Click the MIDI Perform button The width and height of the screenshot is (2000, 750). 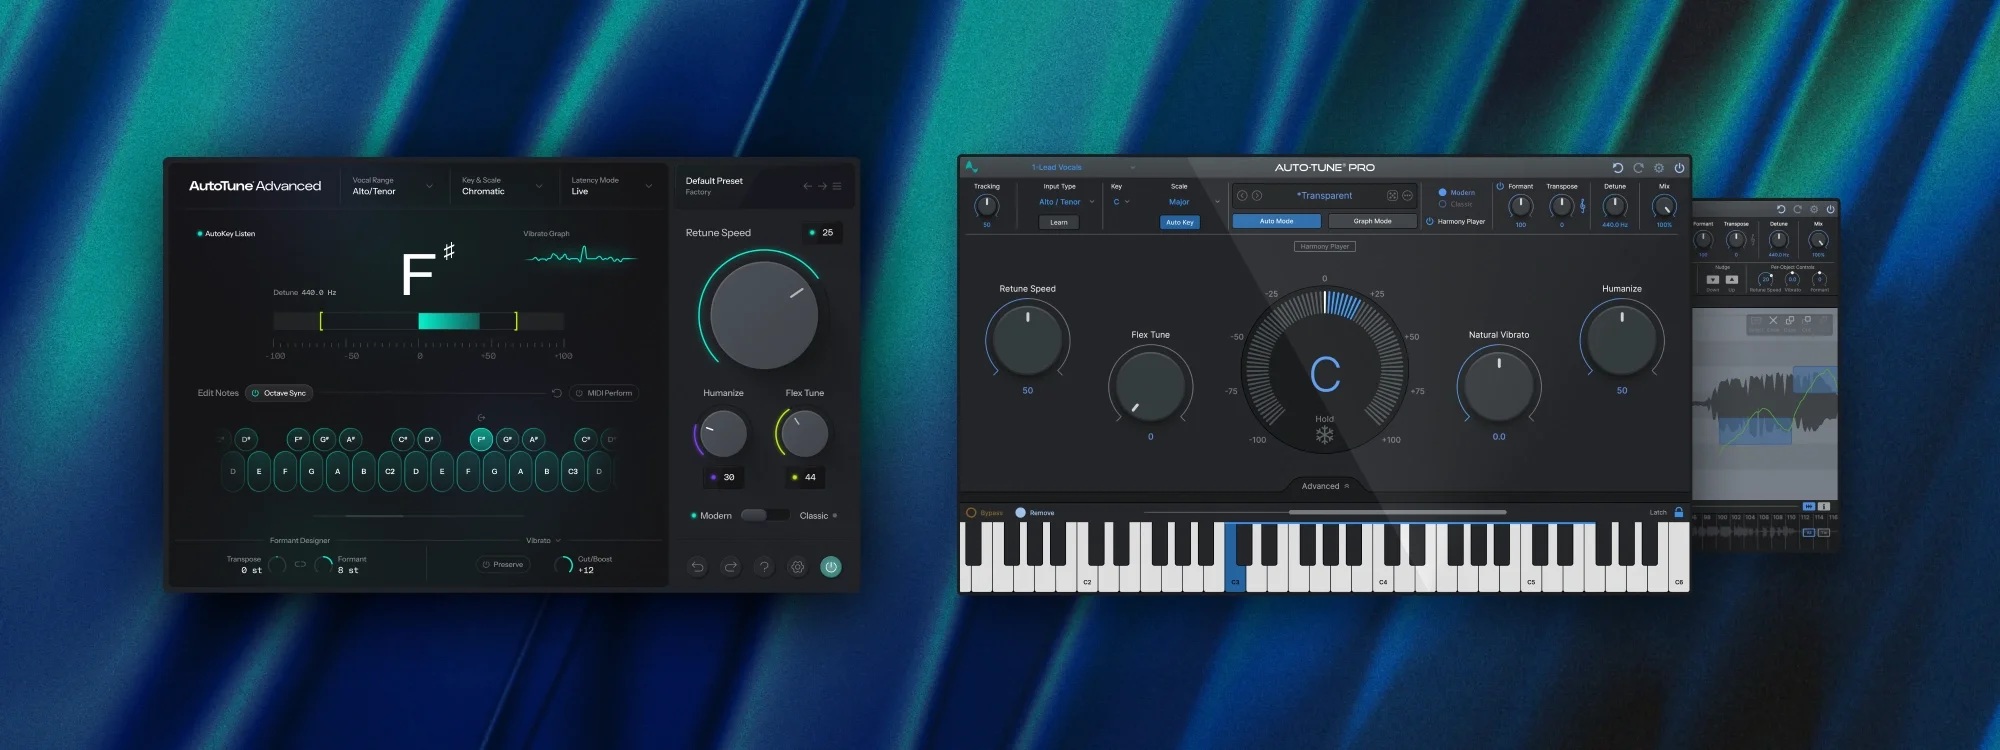click(604, 393)
